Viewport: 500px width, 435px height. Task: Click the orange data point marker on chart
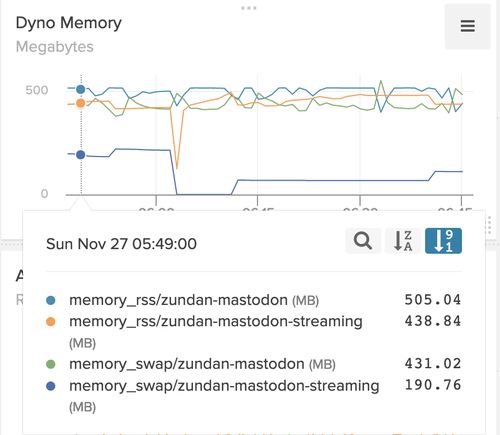pos(81,103)
